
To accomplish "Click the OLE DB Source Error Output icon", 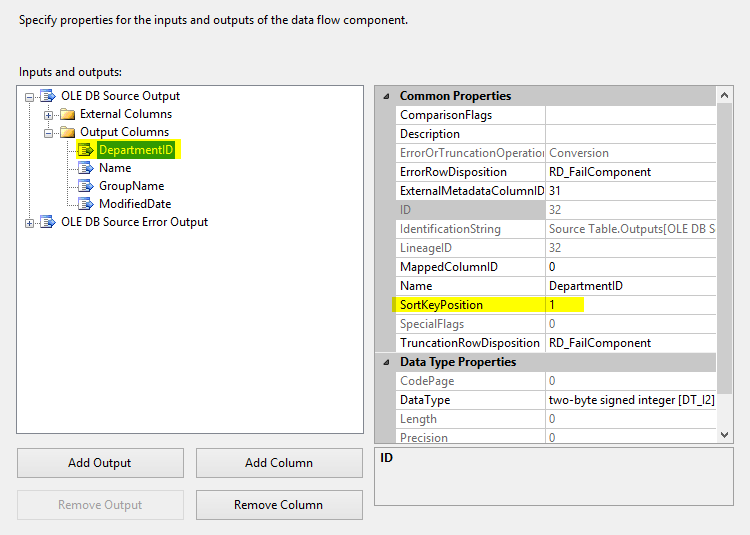I will coord(47,222).
